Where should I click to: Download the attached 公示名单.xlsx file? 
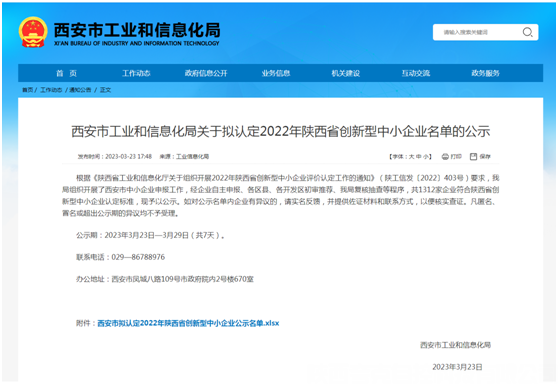pyautogui.click(x=188, y=323)
